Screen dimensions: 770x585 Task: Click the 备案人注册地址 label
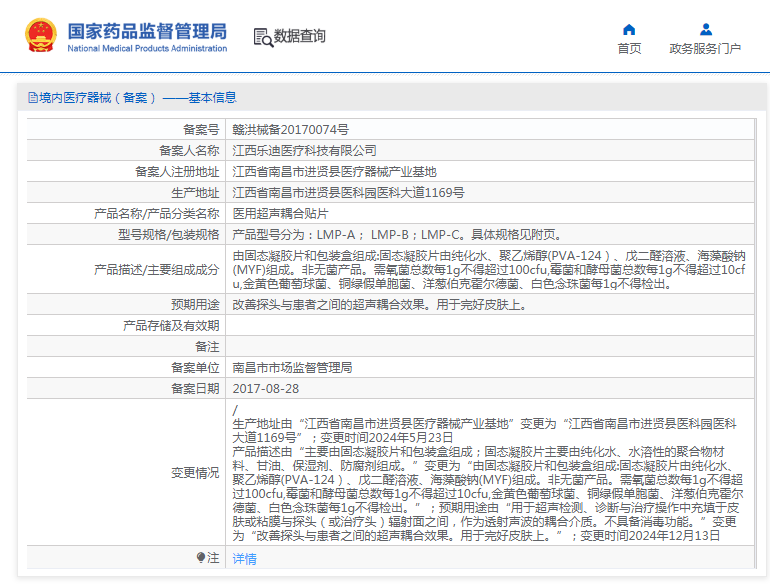click(x=177, y=172)
